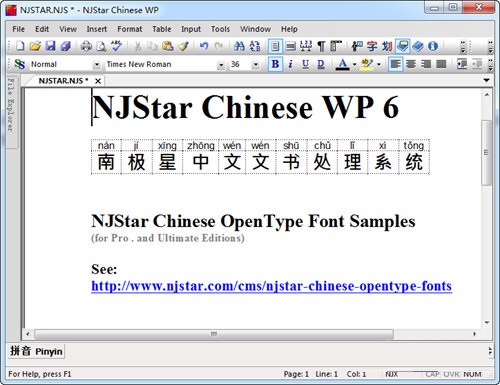Apply yellow highlight color marker
Screen dimensions: 500x385
[x=367, y=64]
